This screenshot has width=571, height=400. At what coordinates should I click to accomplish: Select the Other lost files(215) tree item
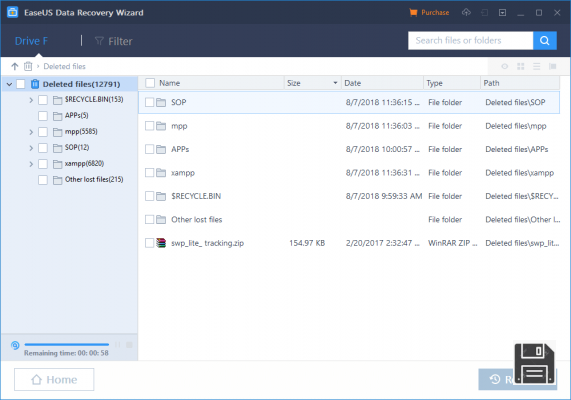click(94, 180)
